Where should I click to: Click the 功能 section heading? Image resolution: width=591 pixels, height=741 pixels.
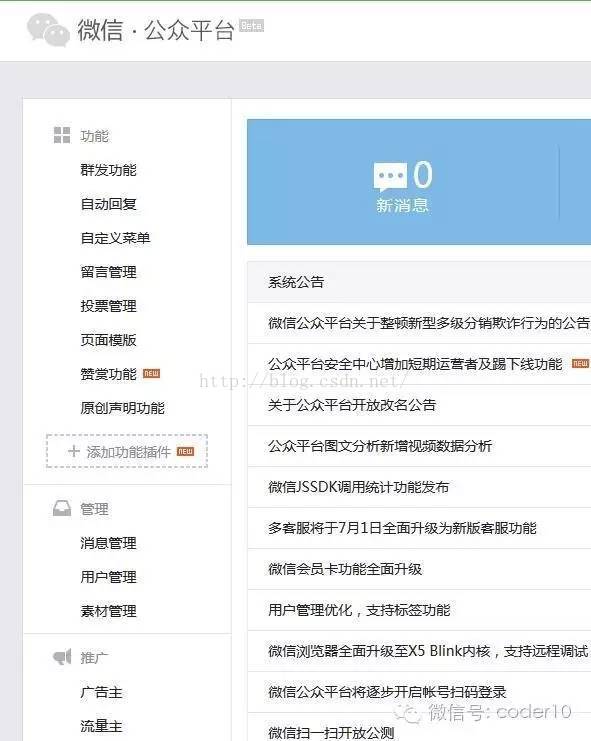click(x=94, y=136)
